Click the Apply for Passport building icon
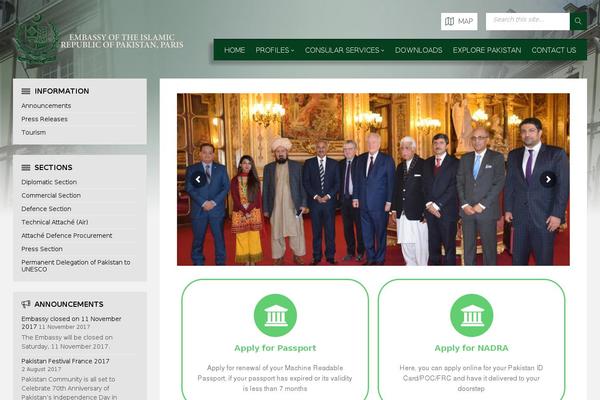The height and width of the screenshot is (400, 600). click(x=276, y=315)
